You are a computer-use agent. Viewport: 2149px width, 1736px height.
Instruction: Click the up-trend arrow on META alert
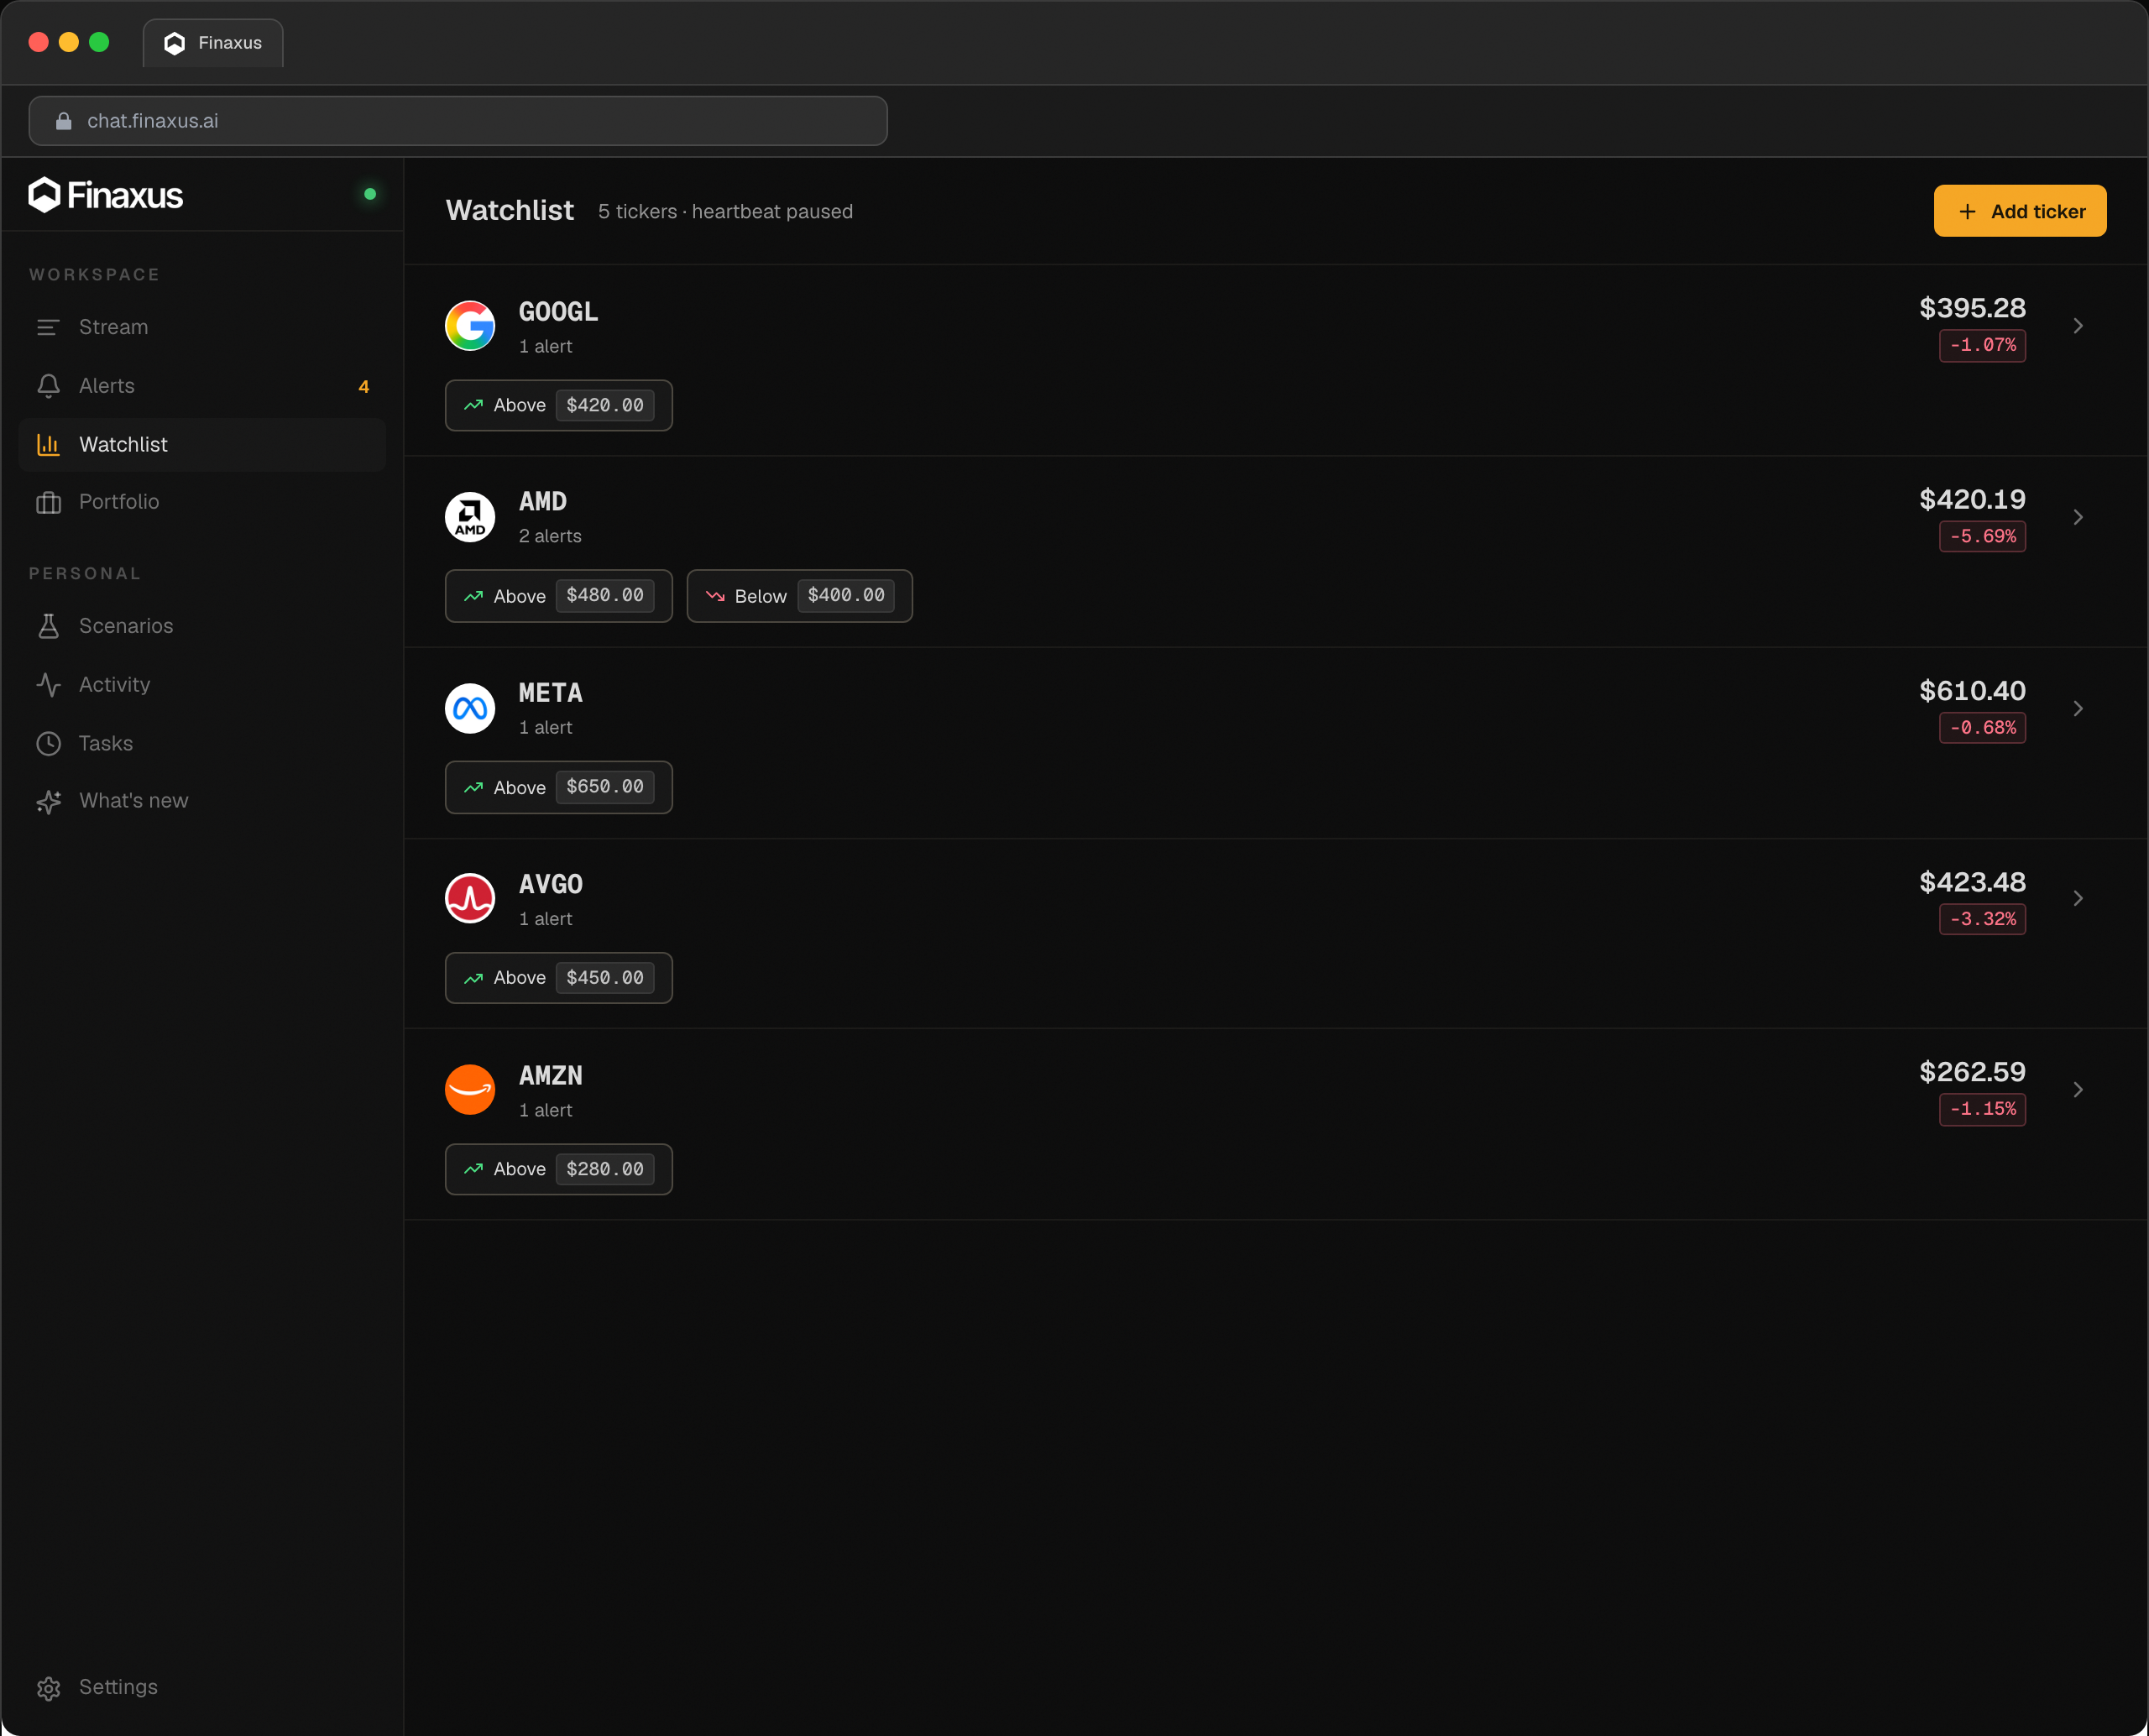pos(474,787)
